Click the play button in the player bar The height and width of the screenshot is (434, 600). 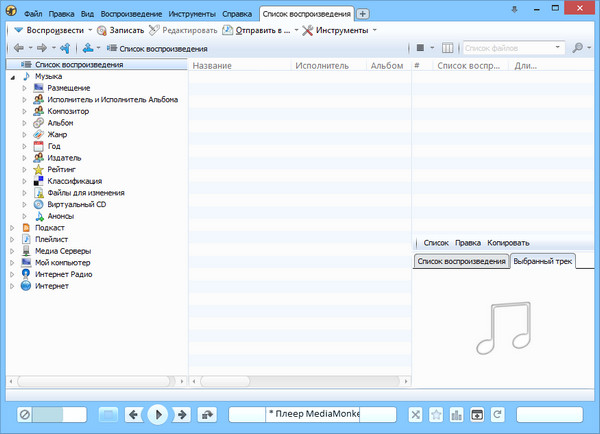pos(157,414)
